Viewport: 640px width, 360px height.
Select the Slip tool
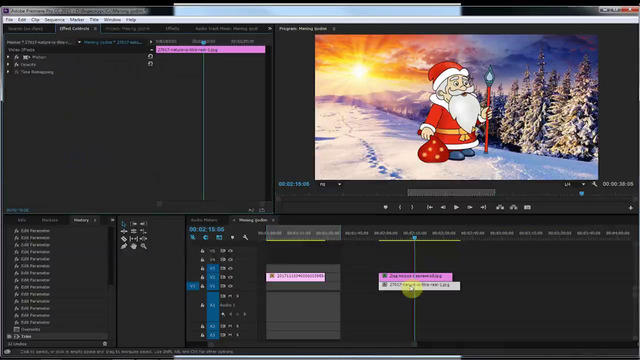coord(133,239)
